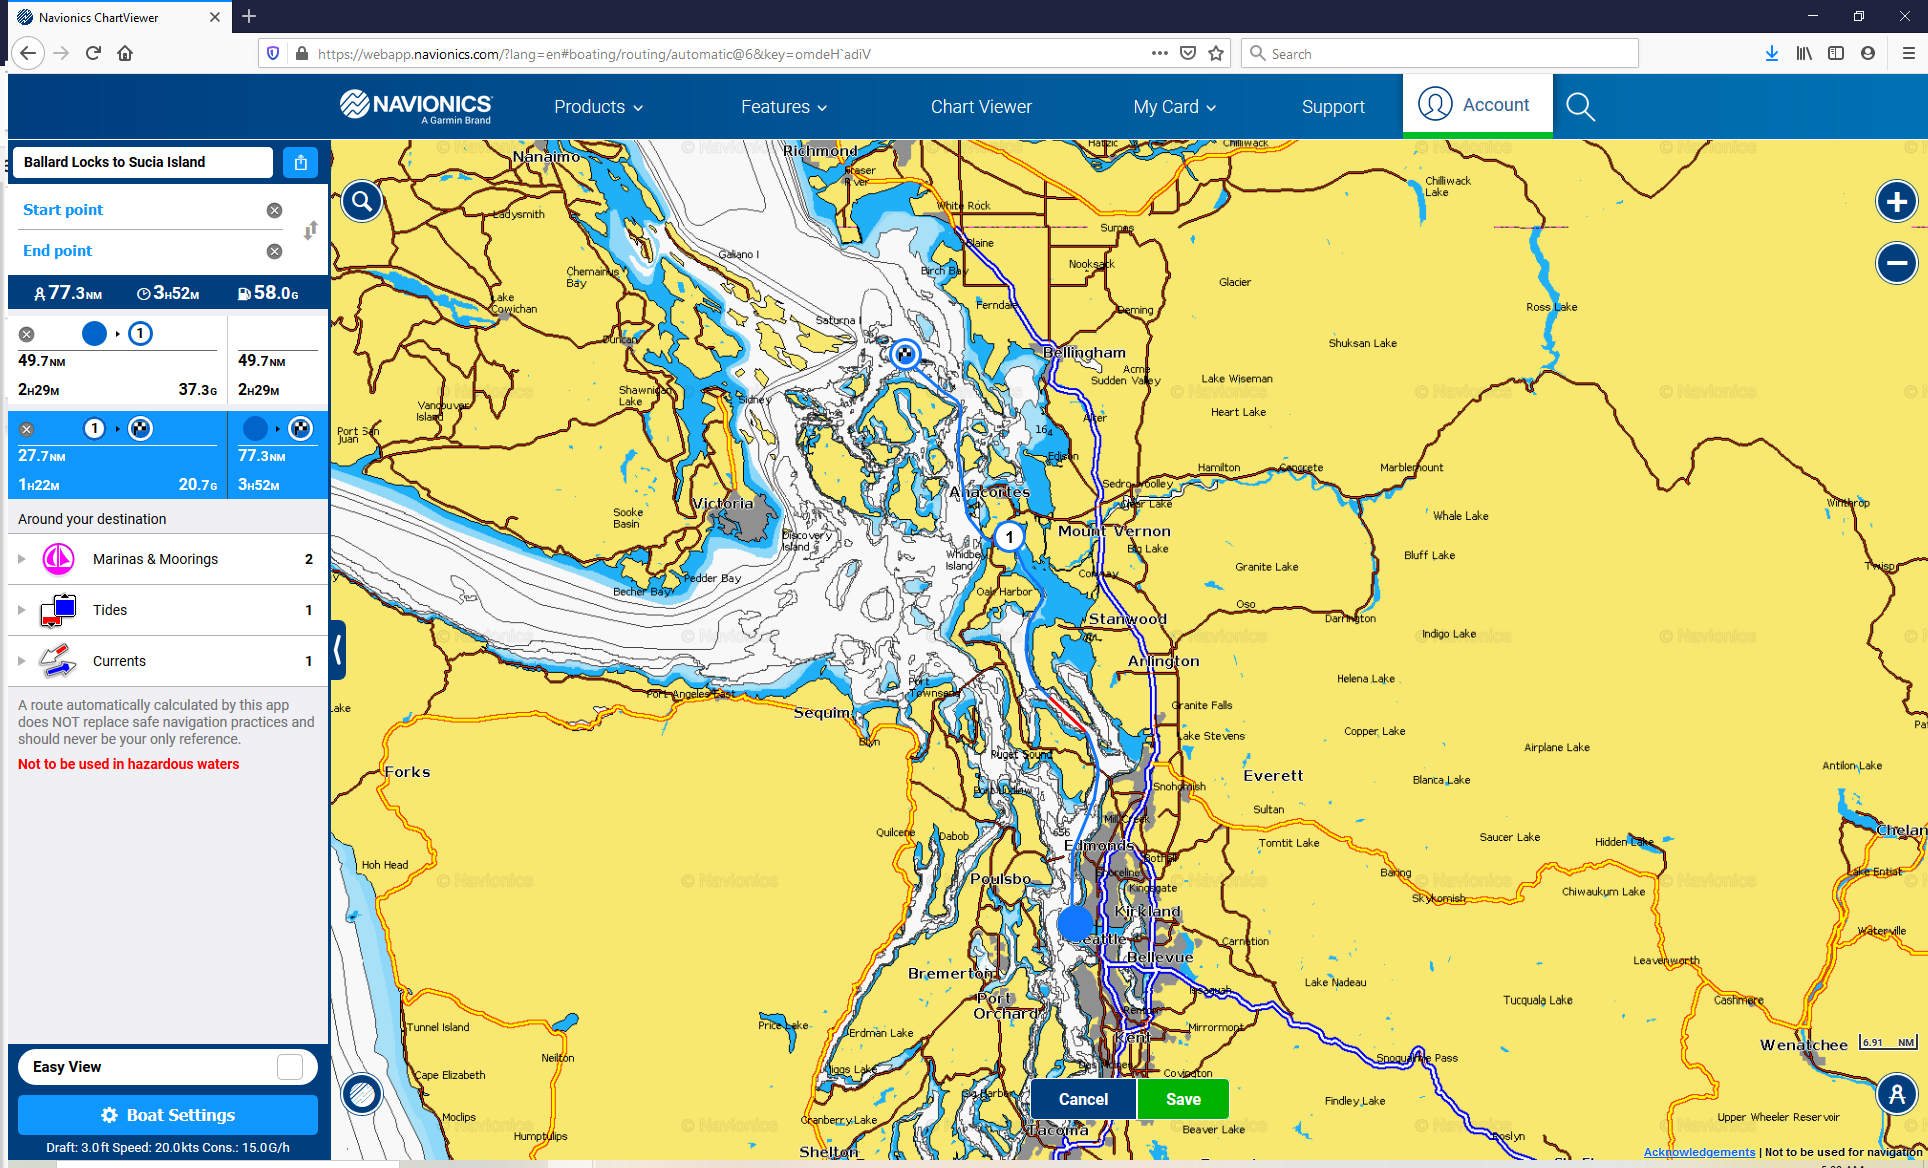
Task: Remove the second route leg
Action: pos(27,429)
